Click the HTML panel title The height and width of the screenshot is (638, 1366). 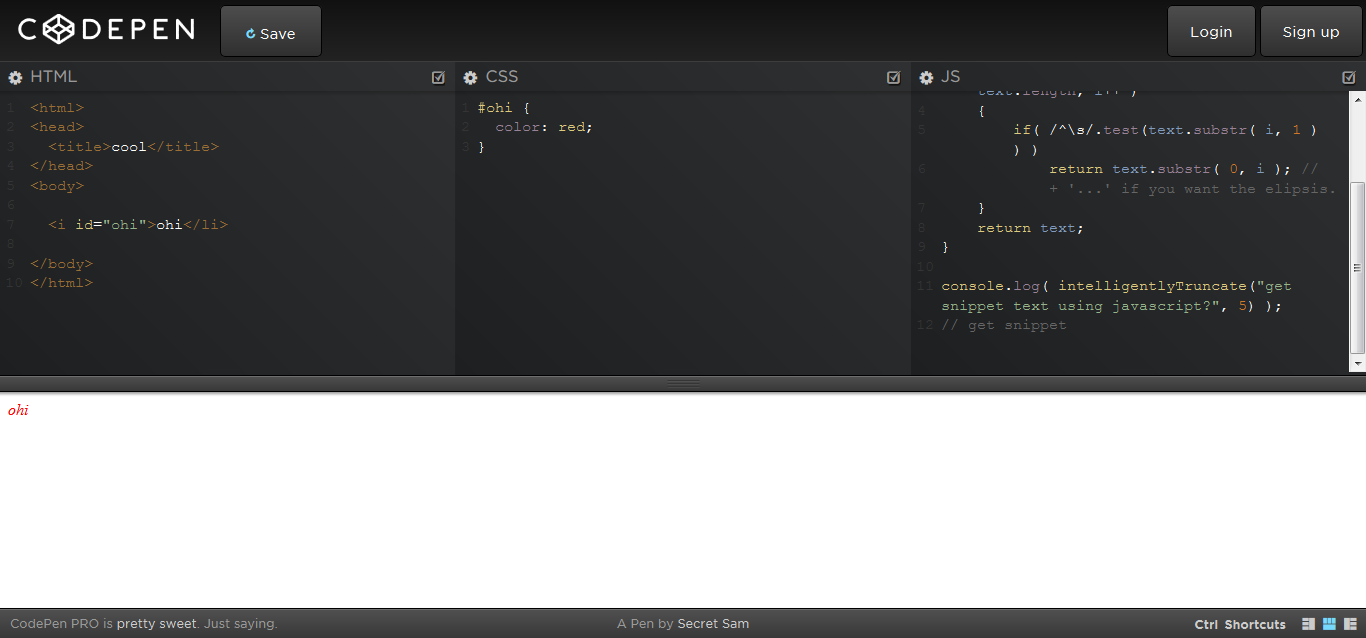pyautogui.click(x=53, y=77)
